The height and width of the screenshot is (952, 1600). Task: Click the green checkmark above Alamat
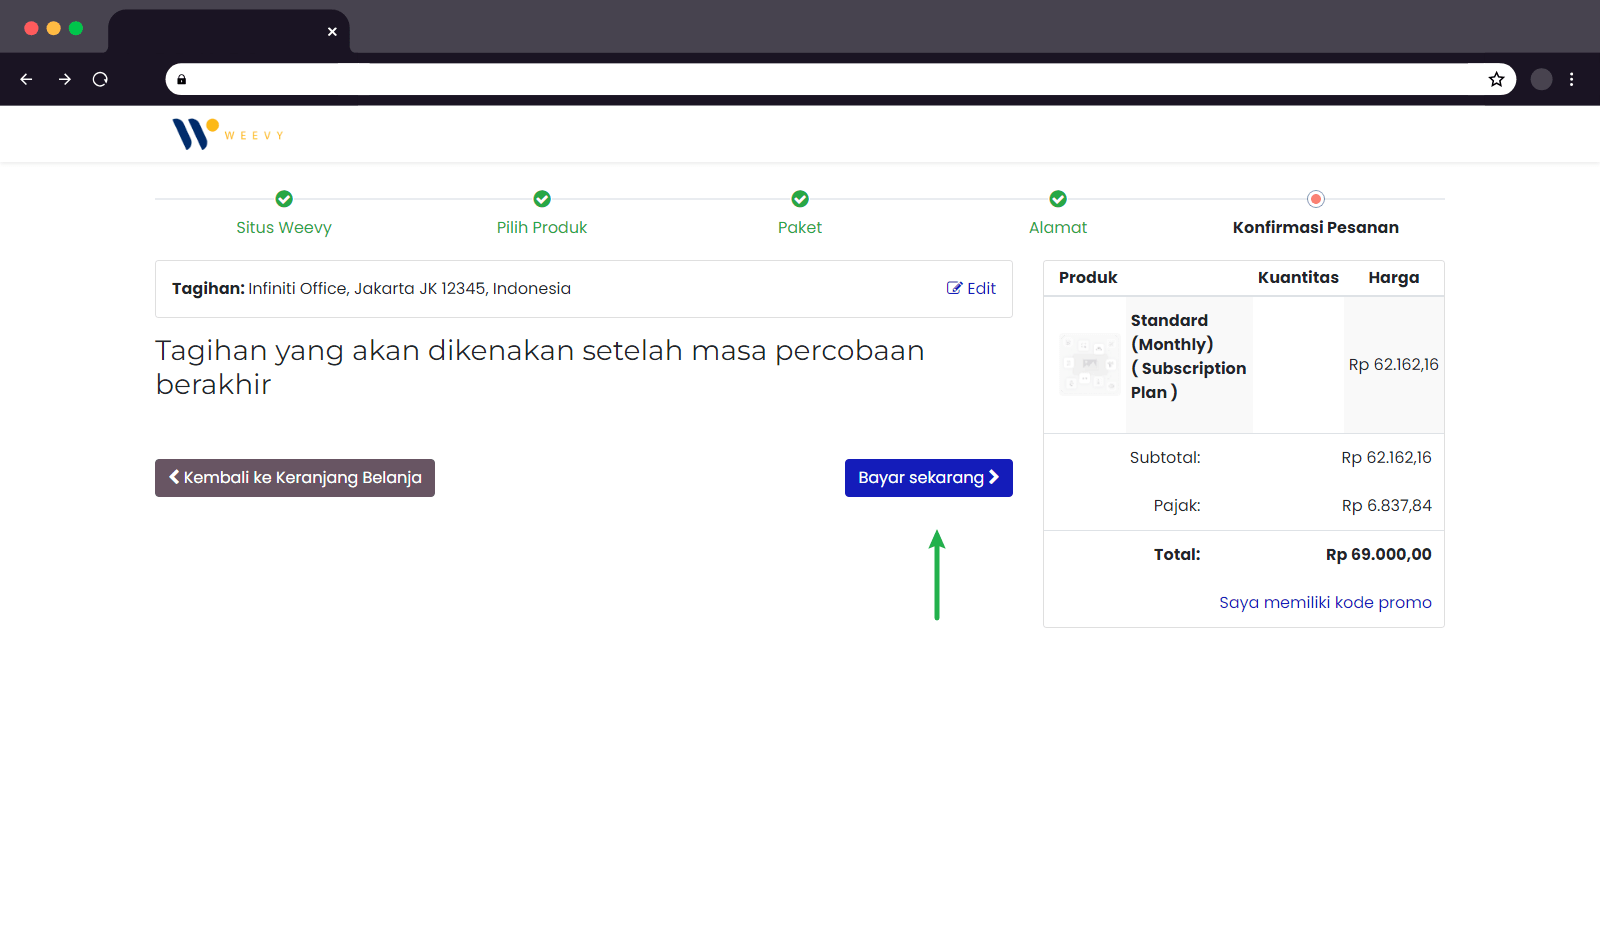[1057, 198]
